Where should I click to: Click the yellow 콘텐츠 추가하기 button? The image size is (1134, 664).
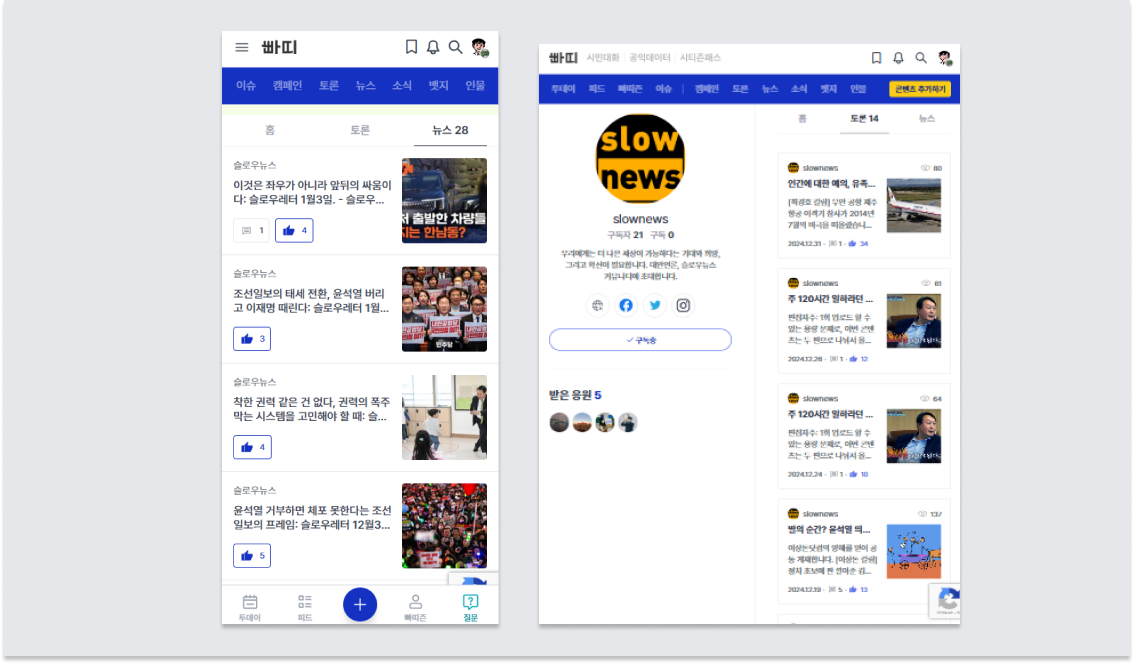click(920, 89)
